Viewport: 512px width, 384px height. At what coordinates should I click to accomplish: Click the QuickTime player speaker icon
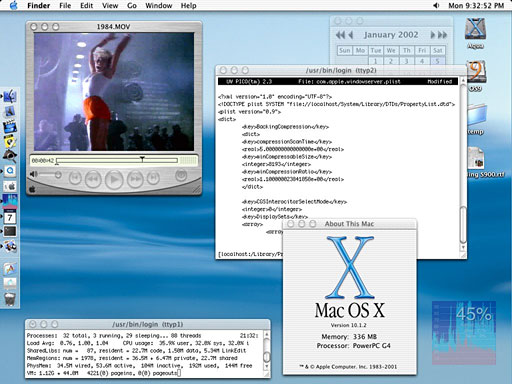point(33,174)
